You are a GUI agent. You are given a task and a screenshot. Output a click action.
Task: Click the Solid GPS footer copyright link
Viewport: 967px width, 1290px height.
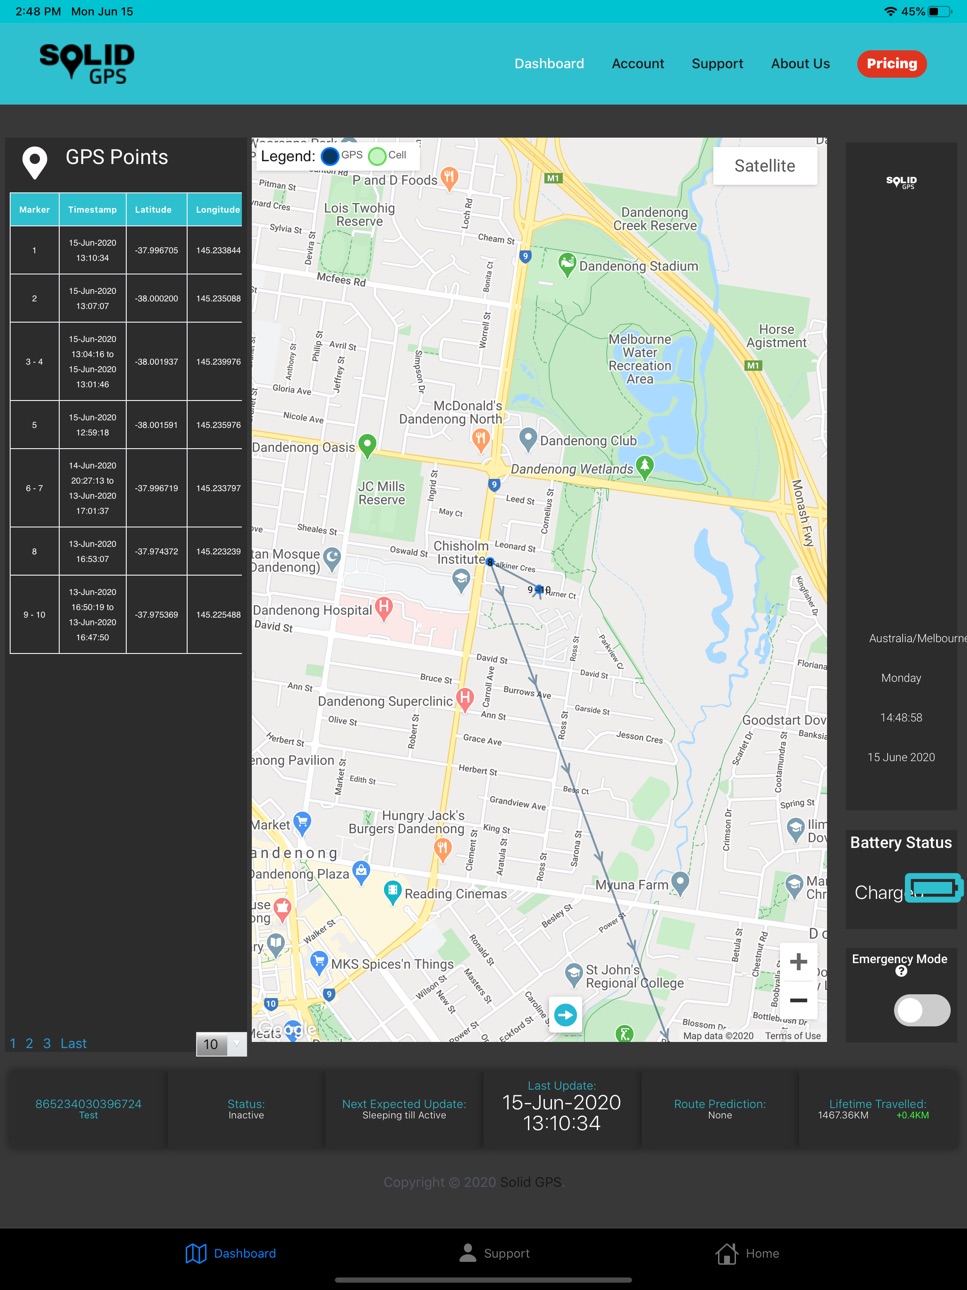coord(531,1182)
